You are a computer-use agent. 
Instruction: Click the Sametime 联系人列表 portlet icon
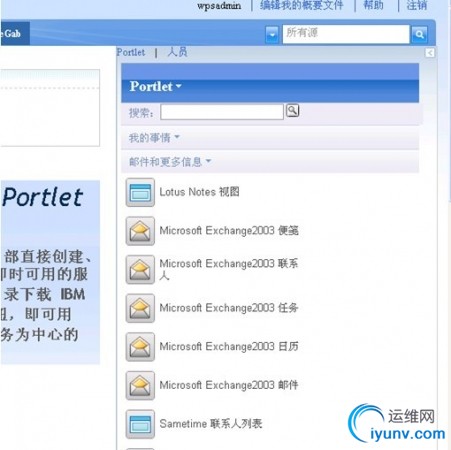click(x=140, y=424)
